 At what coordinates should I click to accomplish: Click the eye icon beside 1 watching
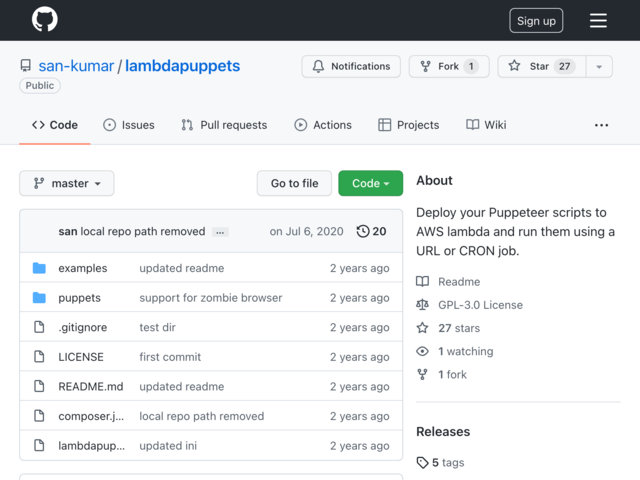point(422,351)
